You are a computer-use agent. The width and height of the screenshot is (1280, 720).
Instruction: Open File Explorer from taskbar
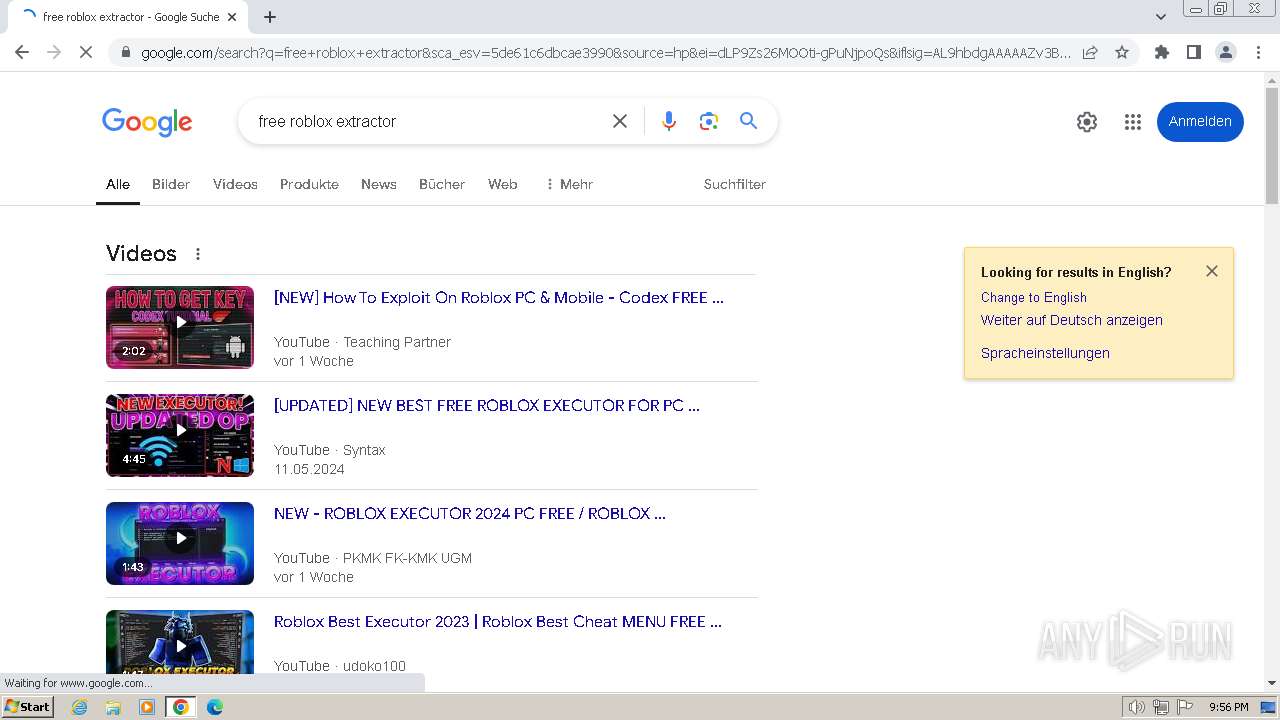[113, 707]
